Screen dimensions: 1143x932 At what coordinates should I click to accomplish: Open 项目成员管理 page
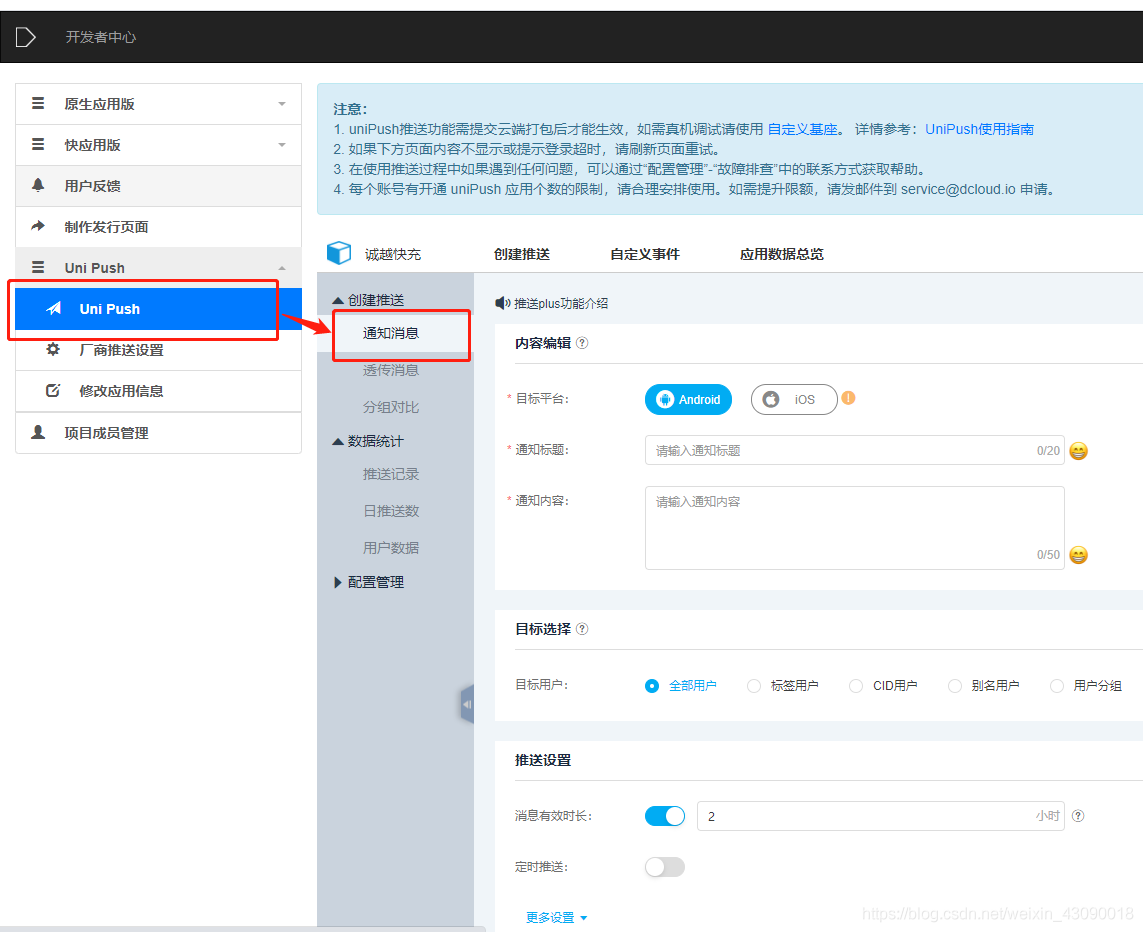coord(158,433)
